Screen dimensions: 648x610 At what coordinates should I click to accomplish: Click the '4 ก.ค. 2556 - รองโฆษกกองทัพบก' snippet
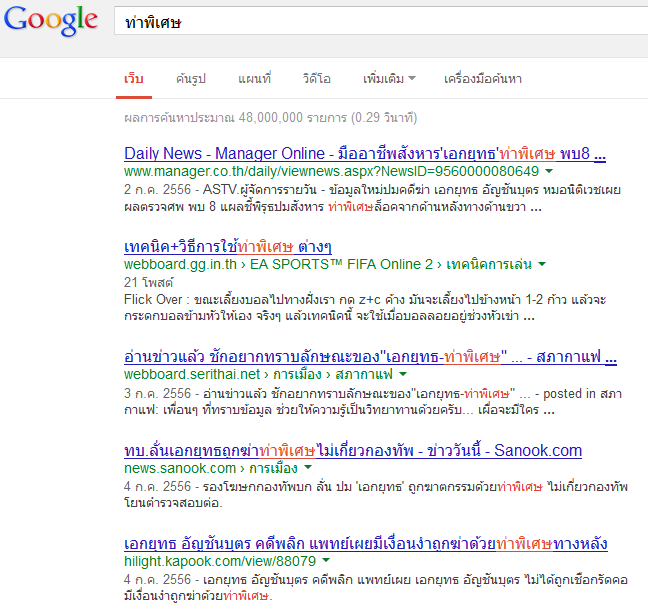(376, 494)
